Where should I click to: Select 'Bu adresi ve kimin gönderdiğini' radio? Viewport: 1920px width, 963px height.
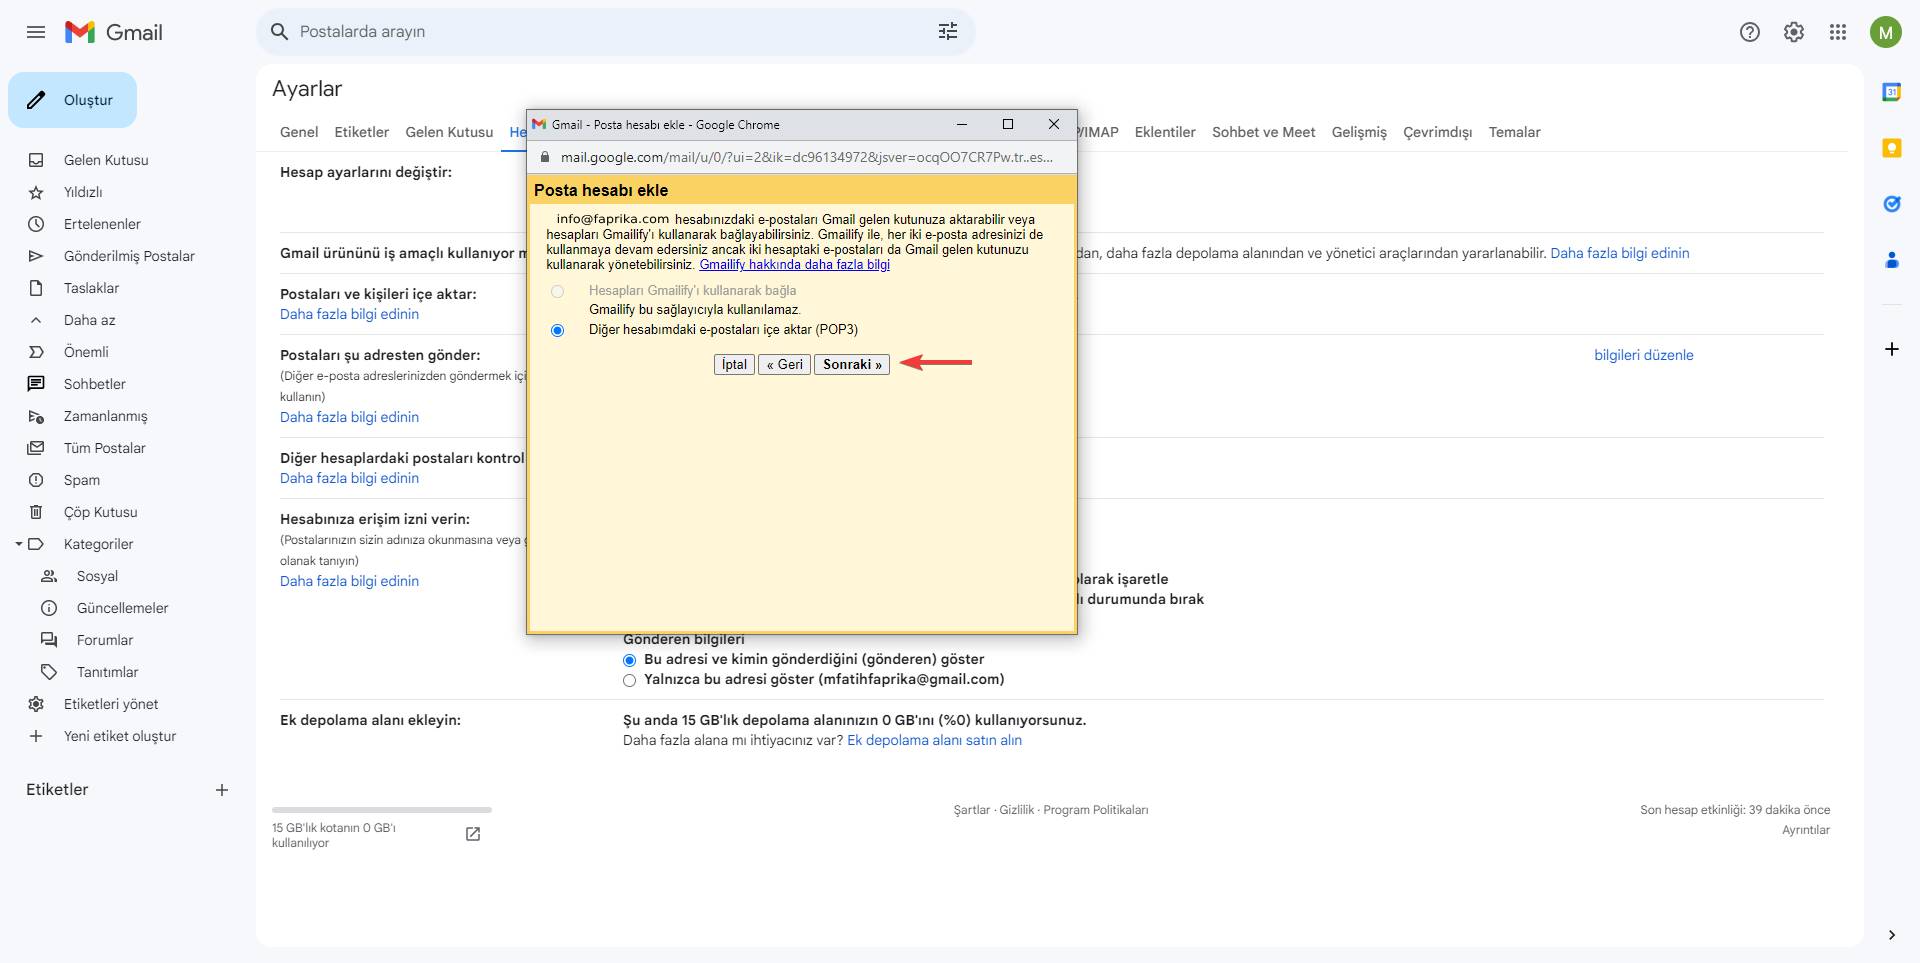[x=629, y=660]
